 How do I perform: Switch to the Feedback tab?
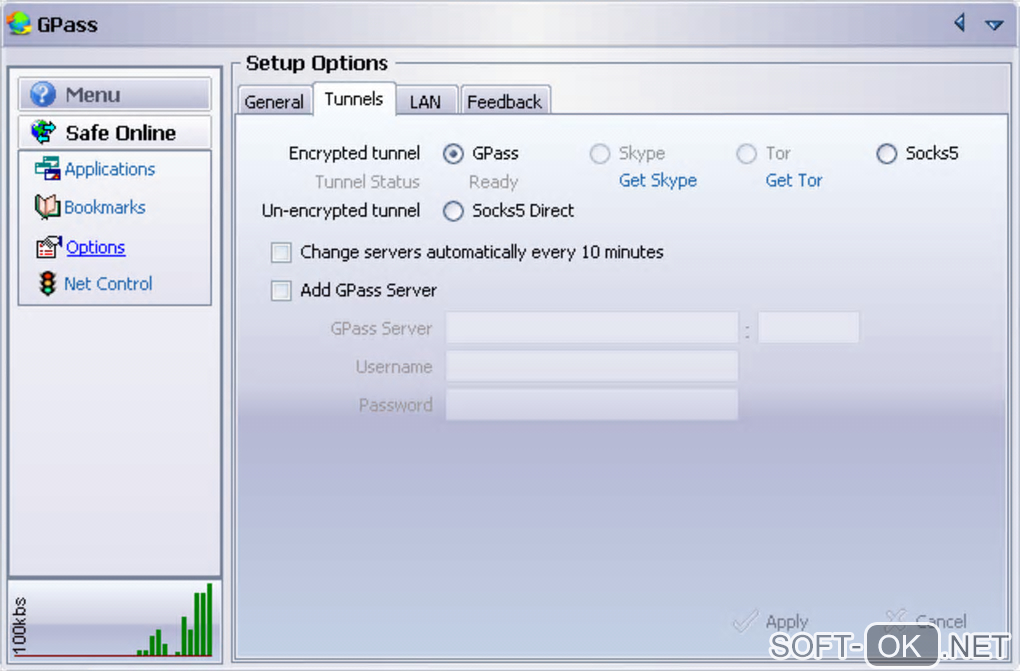[x=504, y=102]
